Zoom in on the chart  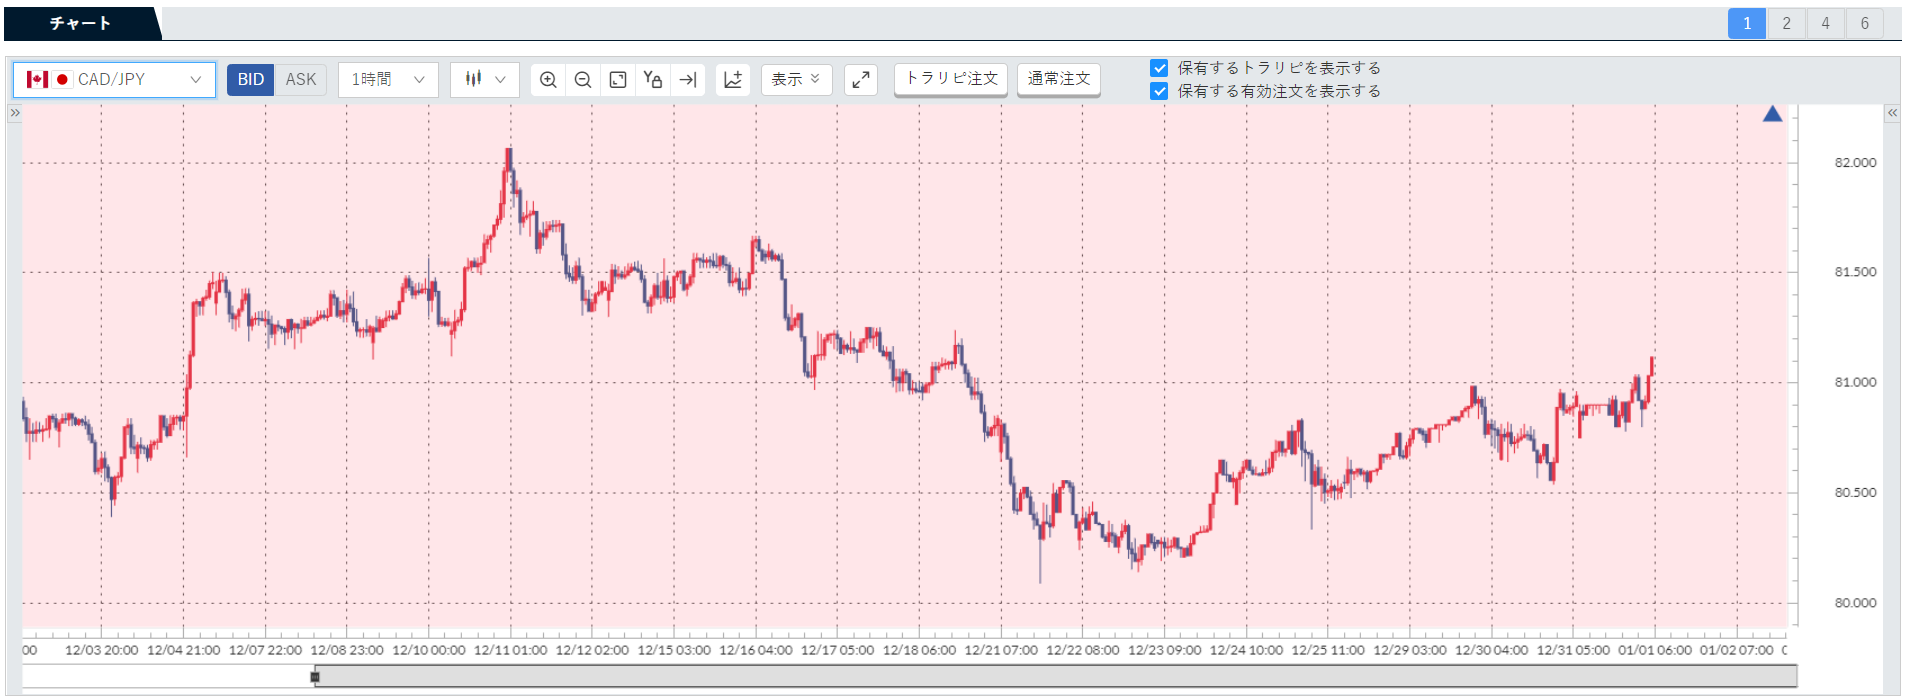(x=548, y=80)
